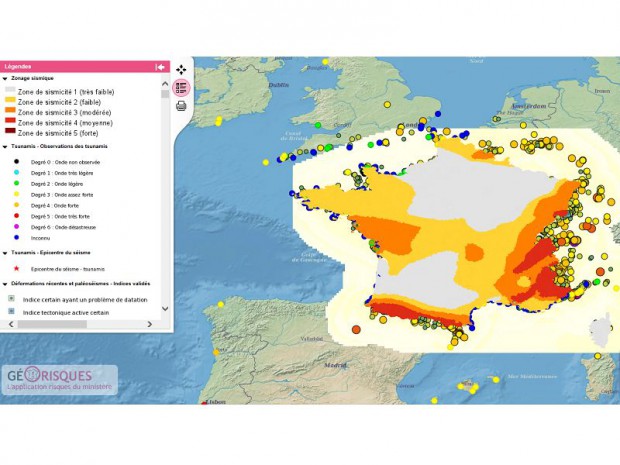The width and height of the screenshot is (620, 465).
Task: Click 'Epicentre du séisme - tsunamis' text
Action: (68, 269)
